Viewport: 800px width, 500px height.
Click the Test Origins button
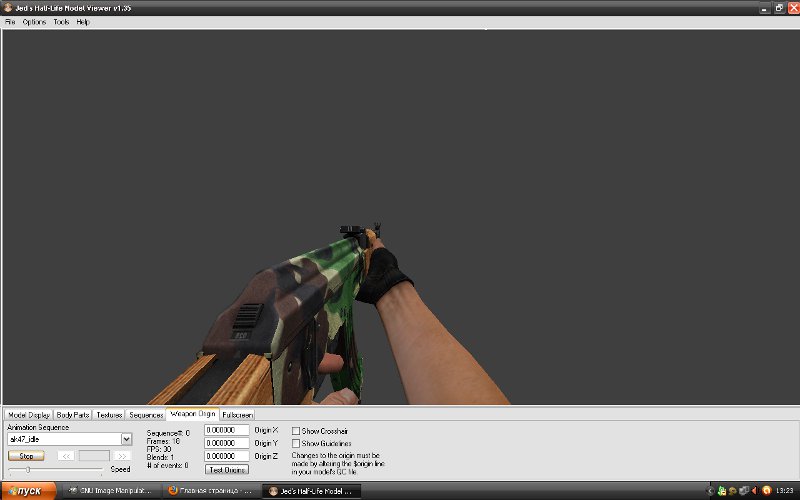pyautogui.click(x=227, y=469)
